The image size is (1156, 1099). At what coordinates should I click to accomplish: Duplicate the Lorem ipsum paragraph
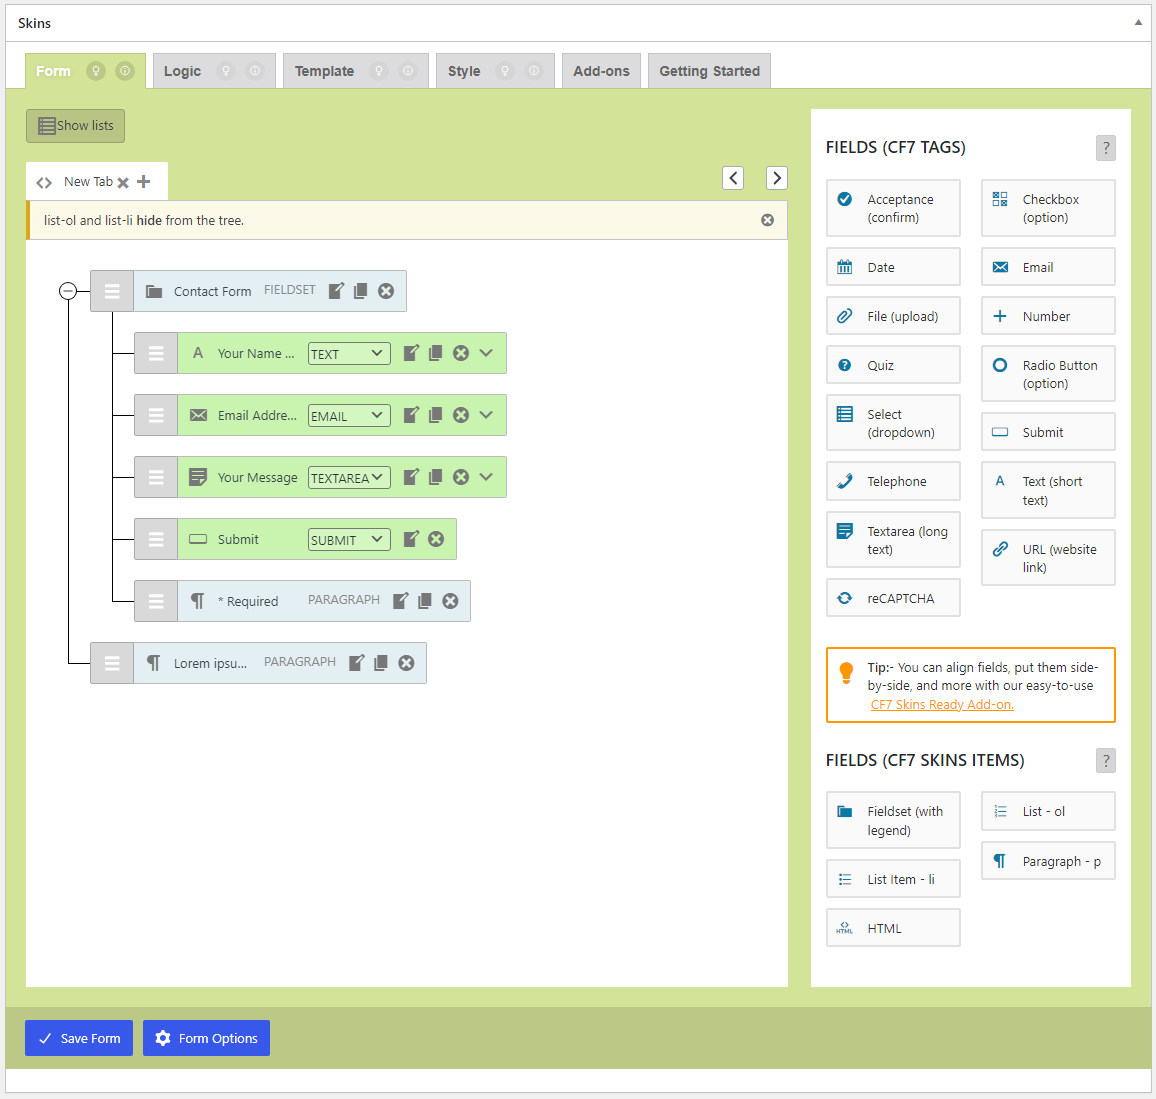(381, 663)
